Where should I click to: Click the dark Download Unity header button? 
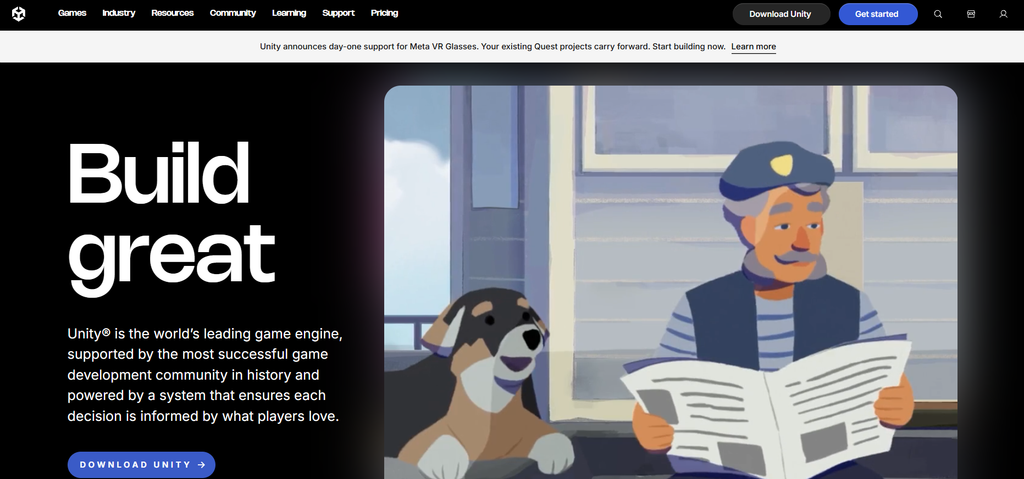[x=781, y=14]
